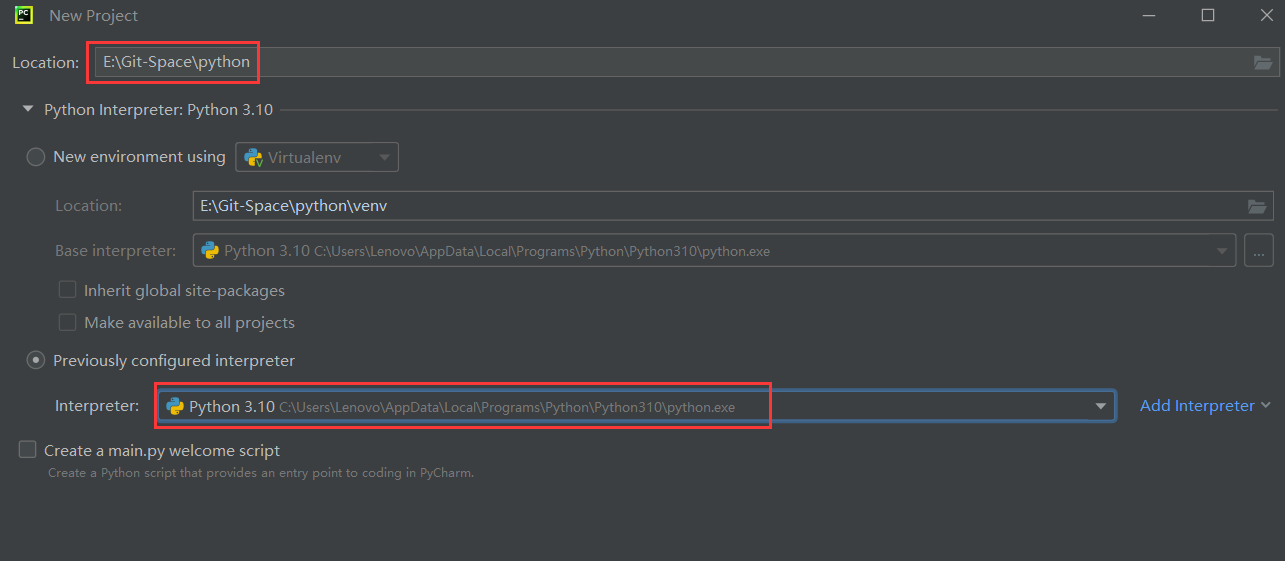Collapse the Python Interpreter section
Image resolution: width=1285 pixels, height=561 pixels.
click(x=28, y=109)
